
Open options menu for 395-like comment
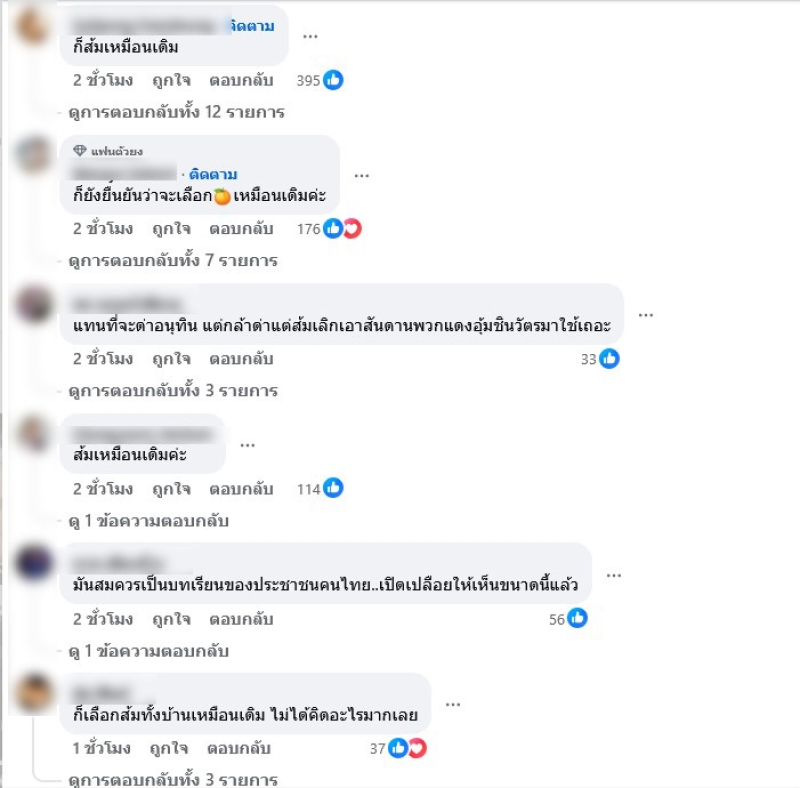(x=310, y=36)
